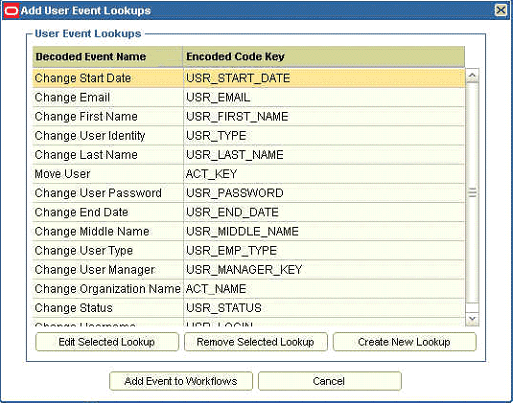Click the vertical scrollbar thumb grip
The height and width of the screenshot is (403, 513).
(472, 193)
